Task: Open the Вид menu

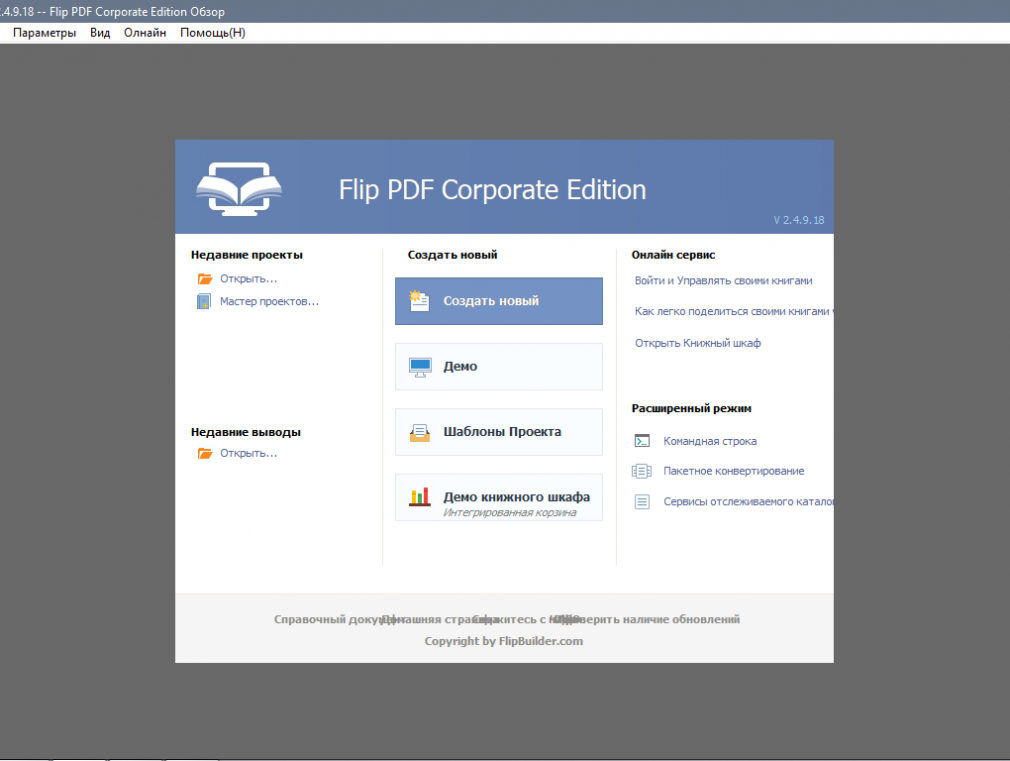Action: 100,33
